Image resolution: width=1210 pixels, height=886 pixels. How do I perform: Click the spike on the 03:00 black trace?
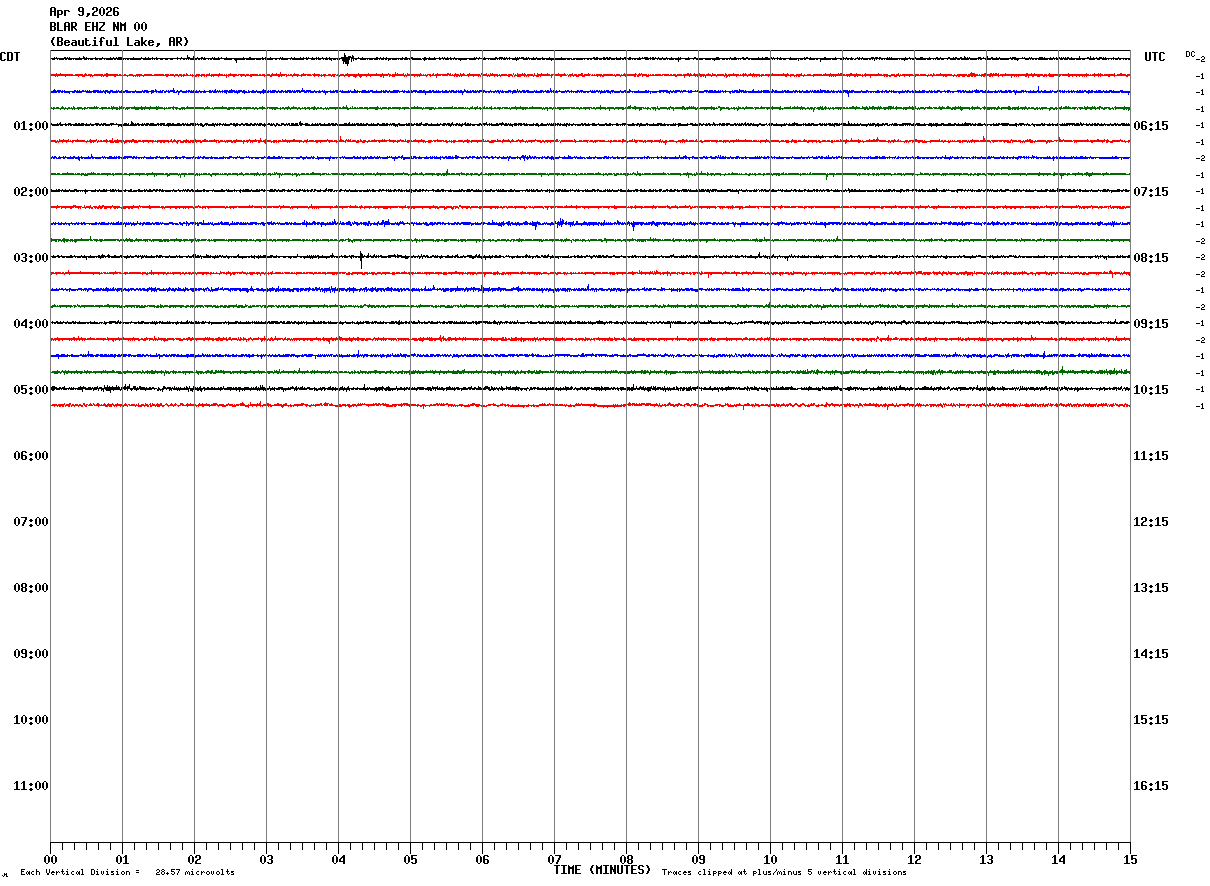[361, 259]
